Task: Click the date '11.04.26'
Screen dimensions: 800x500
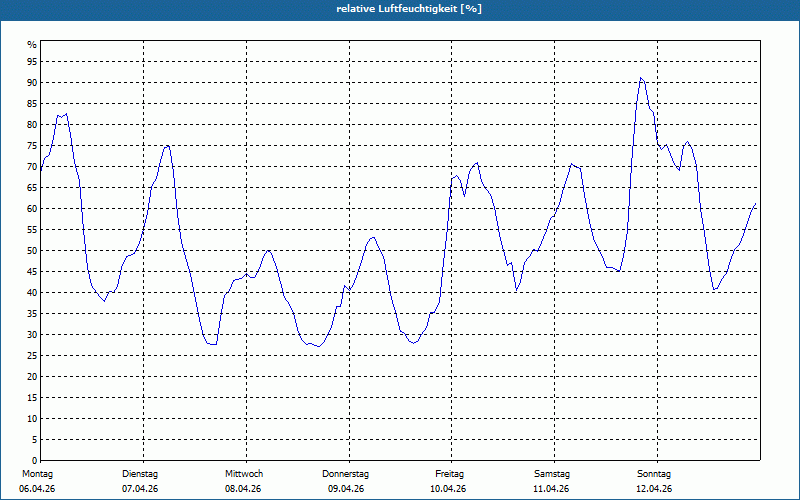Action: tap(551, 489)
